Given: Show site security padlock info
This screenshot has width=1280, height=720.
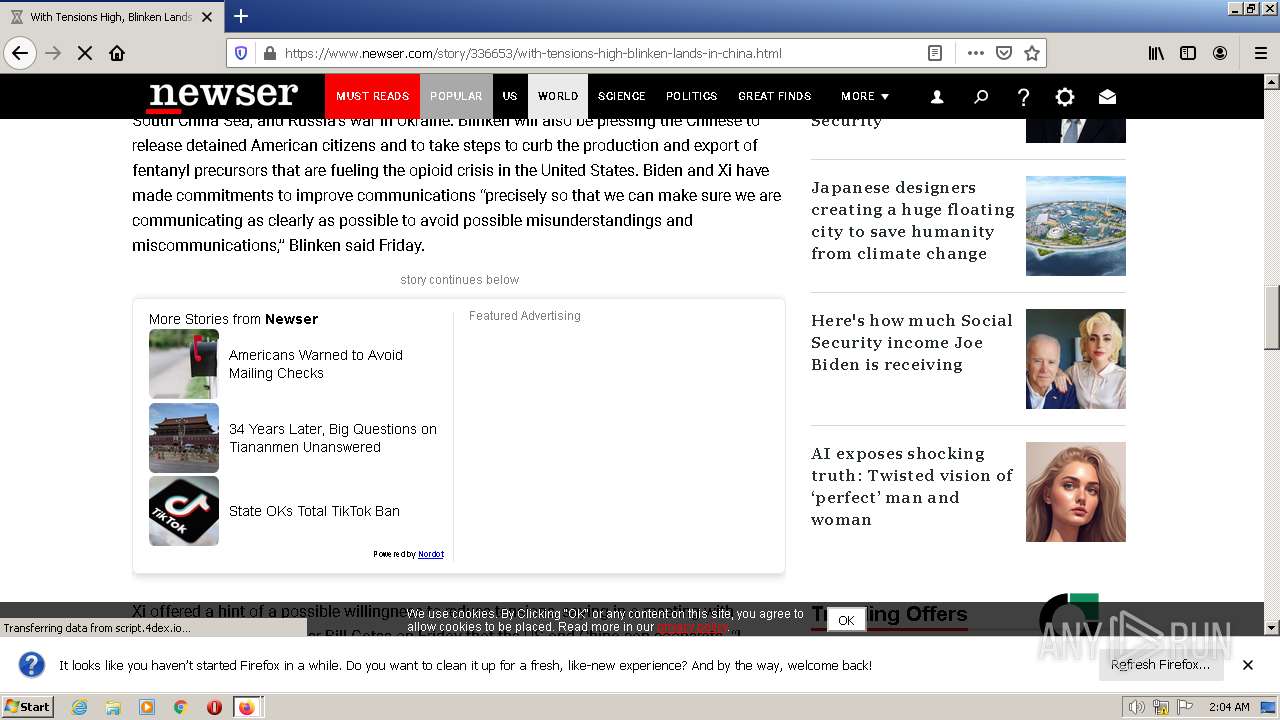Looking at the screenshot, I should (269, 53).
